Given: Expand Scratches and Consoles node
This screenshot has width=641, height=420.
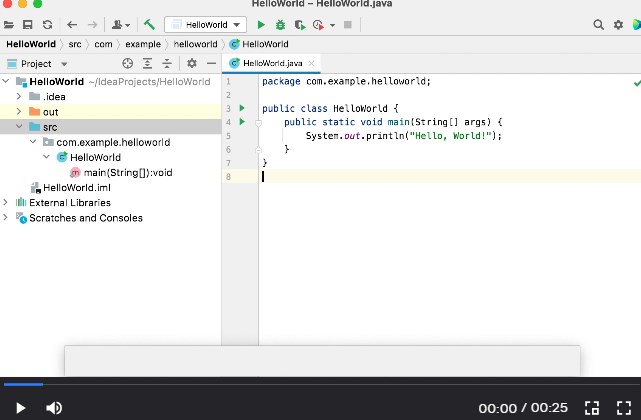Looking at the screenshot, I should point(5,217).
